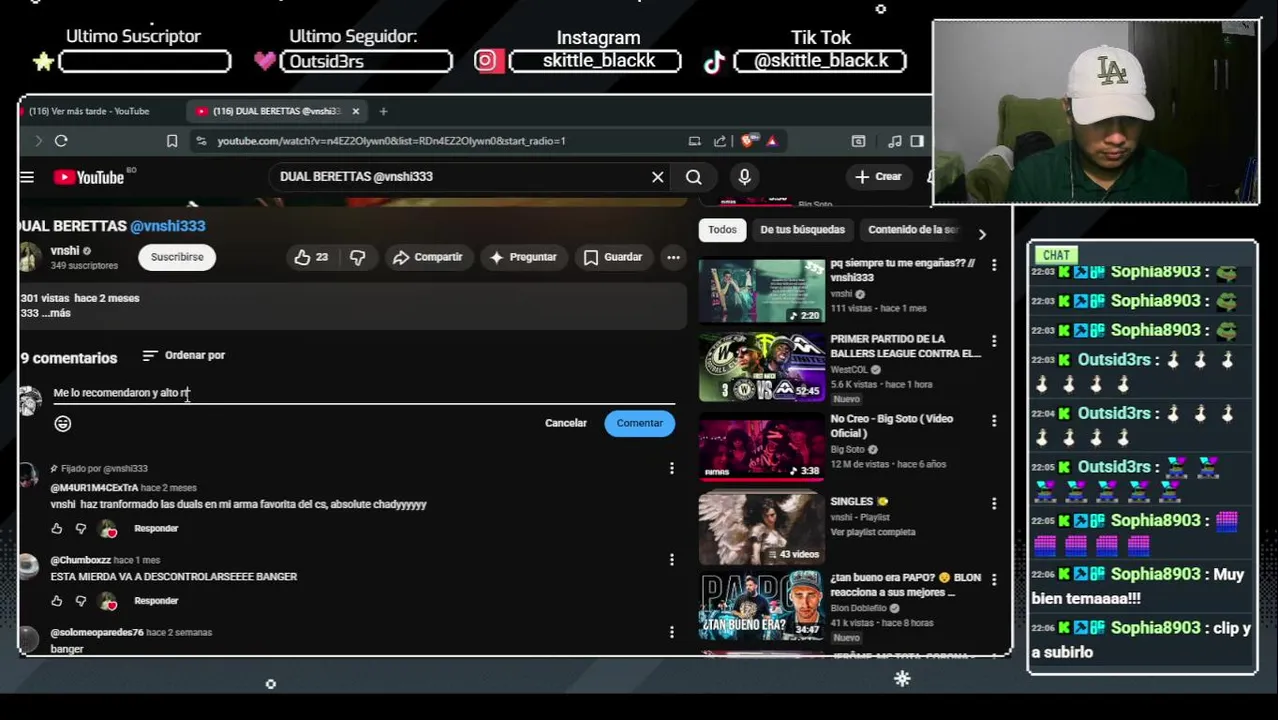This screenshot has width=1278, height=720.
Task: Open the No Creo - Big Soto thumbnail
Action: tap(762, 446)
